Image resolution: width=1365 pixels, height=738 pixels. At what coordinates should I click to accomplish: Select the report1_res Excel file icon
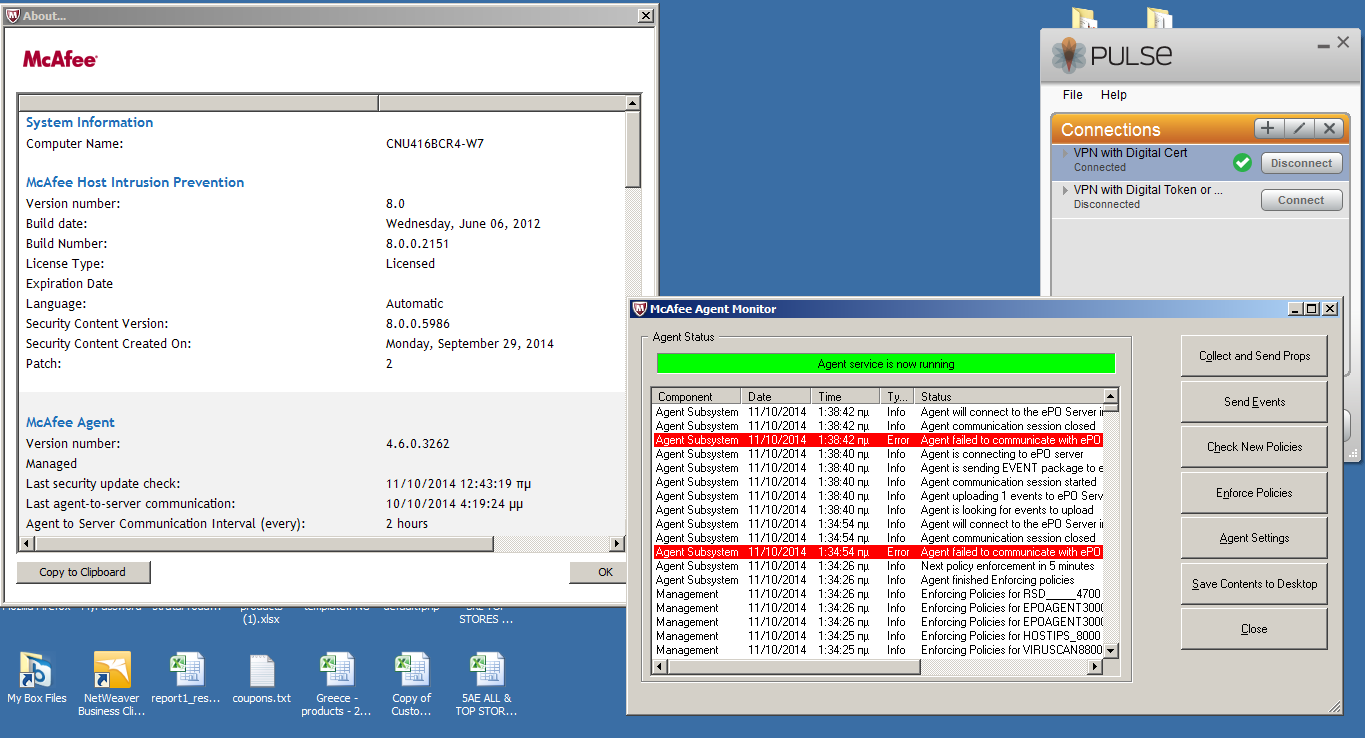(186, 679)
